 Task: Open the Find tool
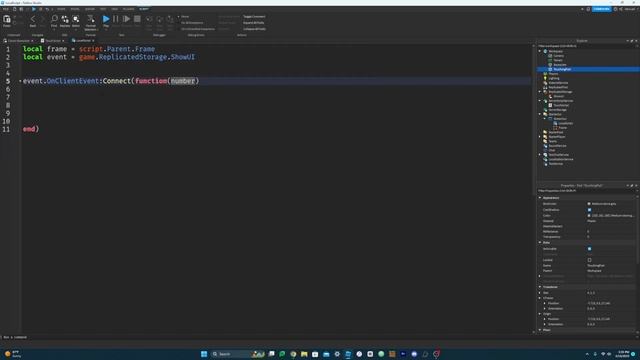[54, 20]
